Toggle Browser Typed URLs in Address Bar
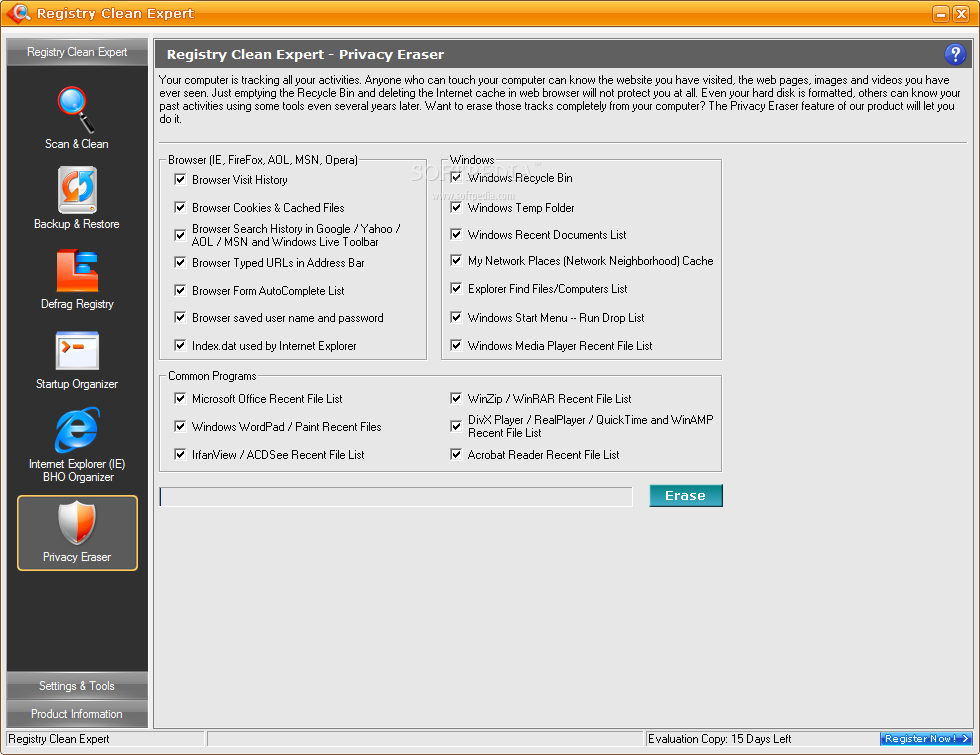The image size is (980, 755). click(x=180, y=262)
